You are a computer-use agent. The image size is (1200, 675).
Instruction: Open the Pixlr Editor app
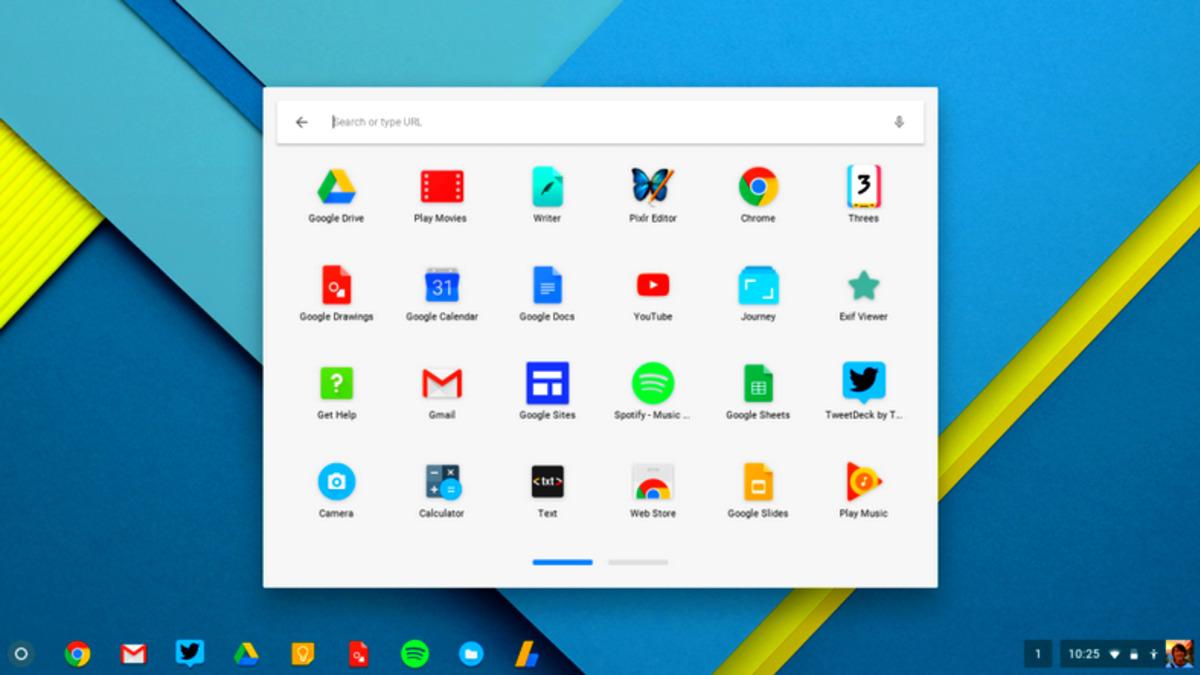point(652,187)
